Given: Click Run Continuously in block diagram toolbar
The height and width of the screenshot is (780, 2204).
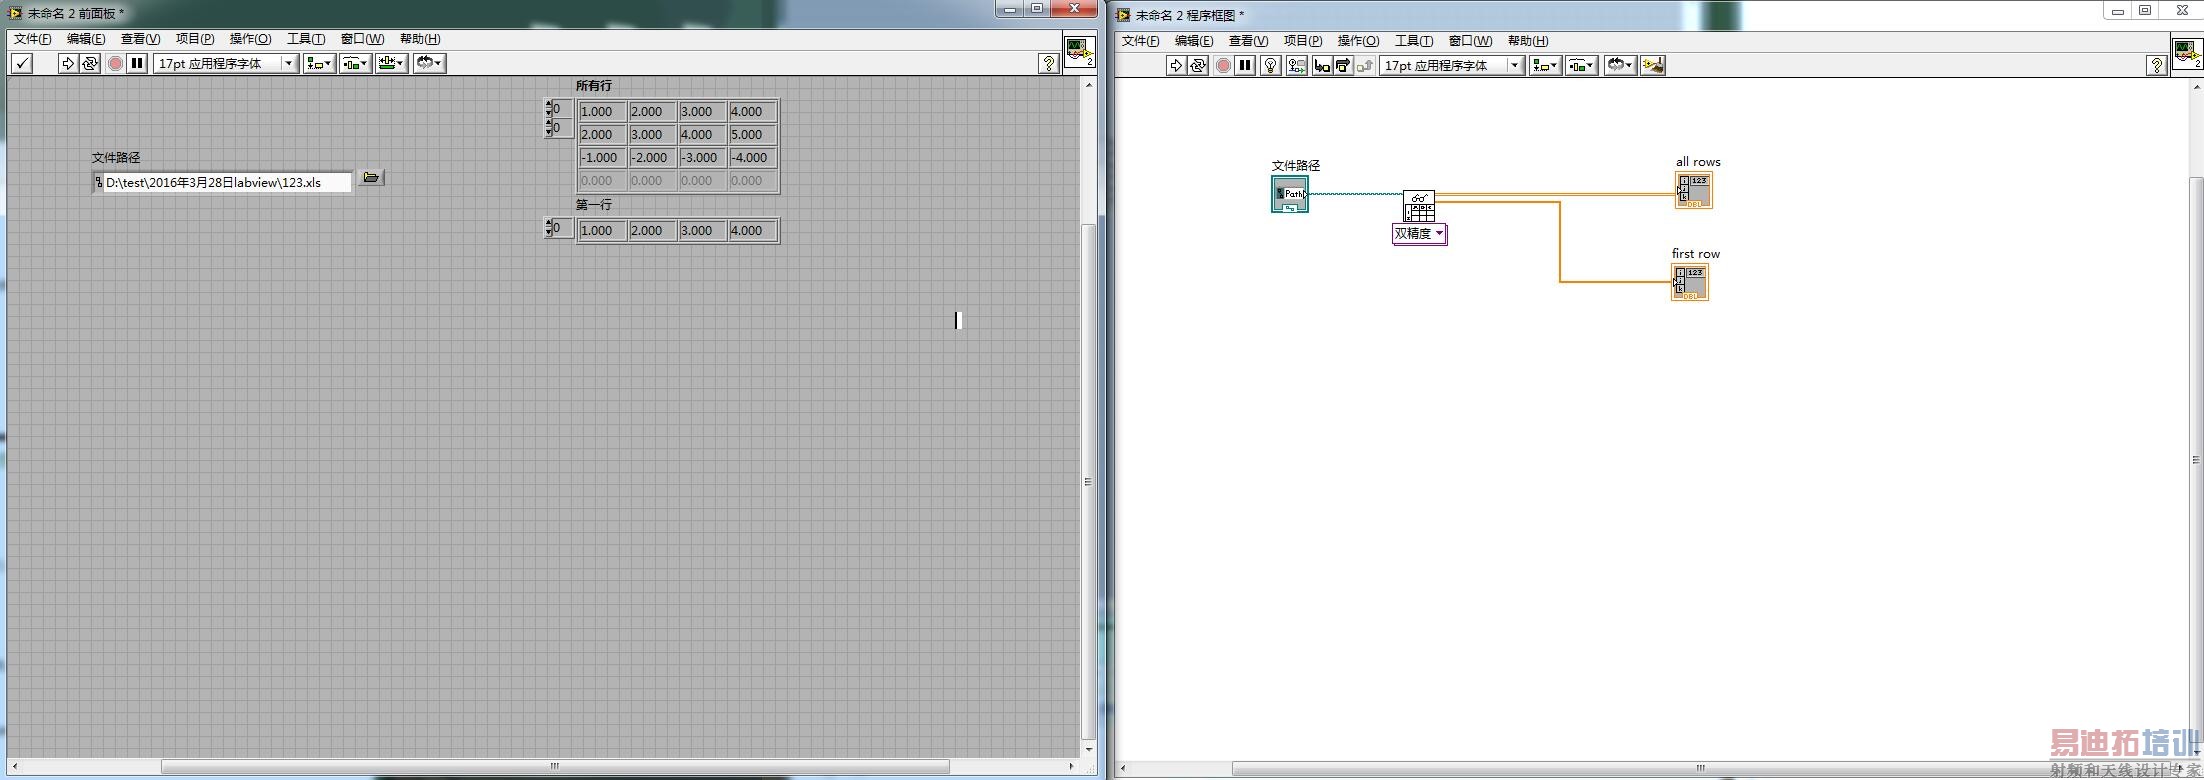Looking at the screenshot, I should click(1198, 65).
